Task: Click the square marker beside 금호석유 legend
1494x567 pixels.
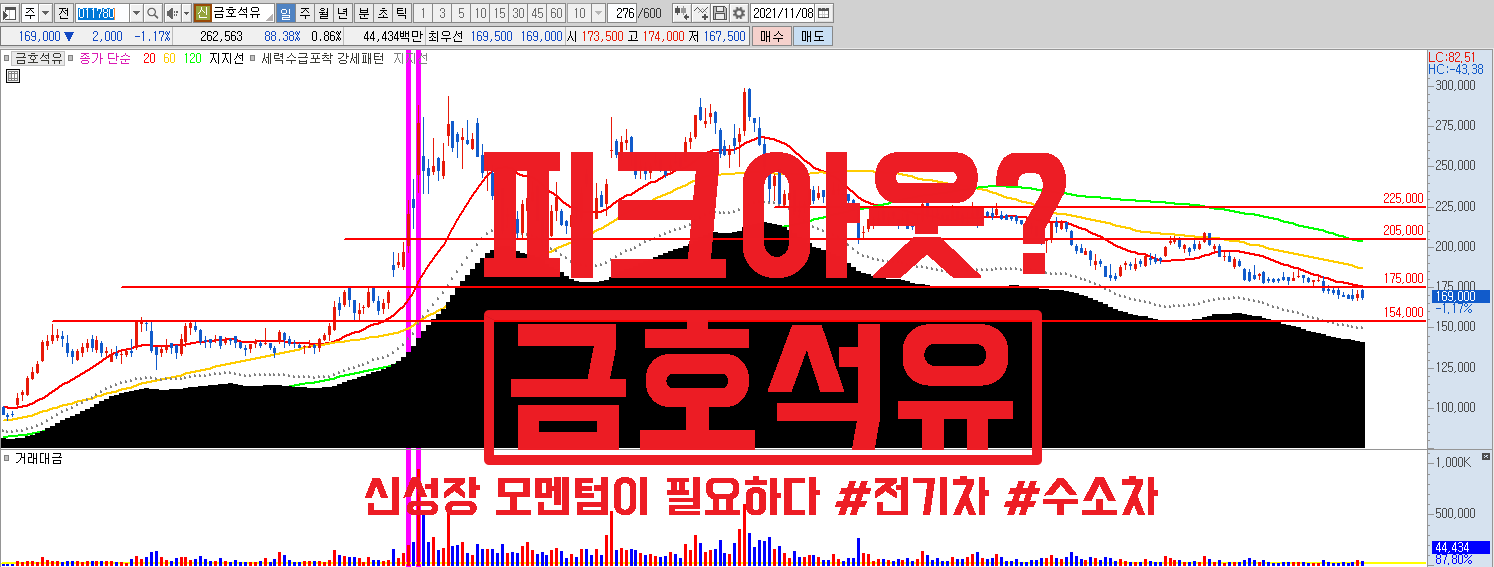Action: 7,58
